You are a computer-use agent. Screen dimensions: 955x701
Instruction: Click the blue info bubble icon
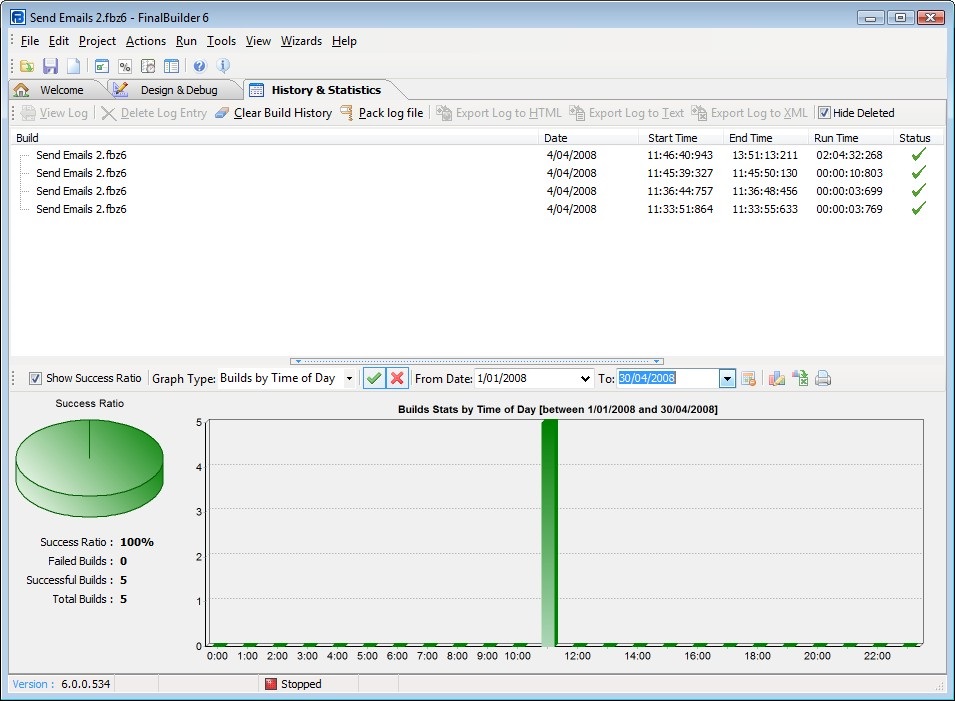tap(223, 66)
